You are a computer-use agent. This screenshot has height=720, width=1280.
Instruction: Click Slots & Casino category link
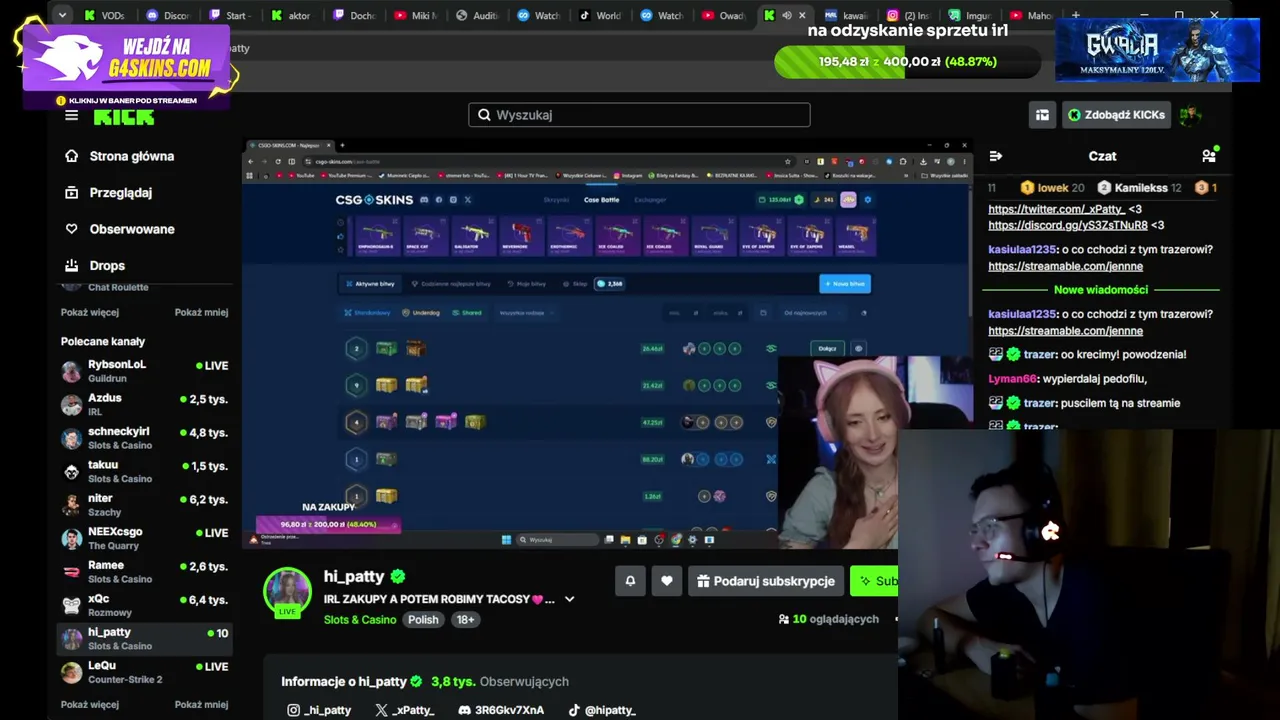(360, 620)
